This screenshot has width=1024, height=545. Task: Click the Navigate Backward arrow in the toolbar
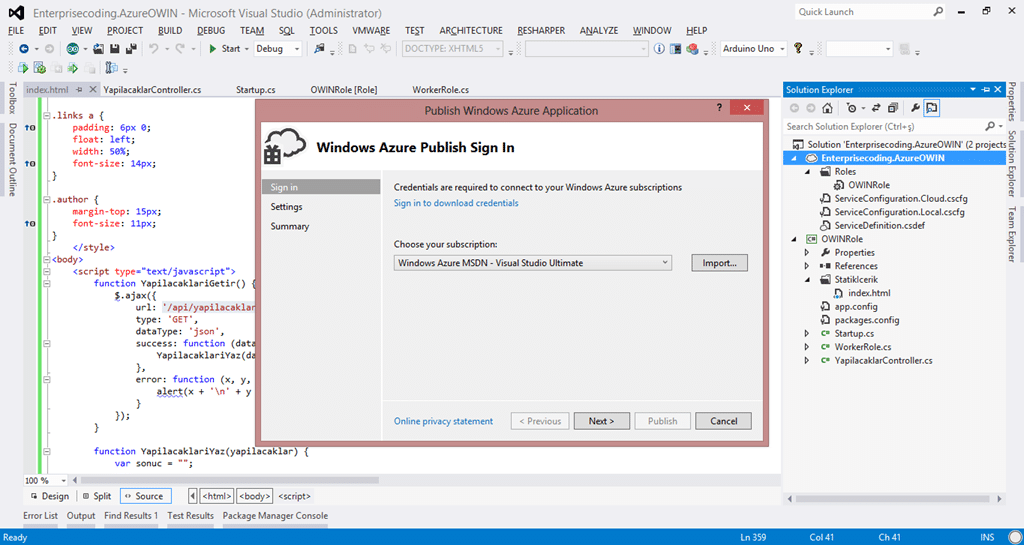tap(24, 49)
